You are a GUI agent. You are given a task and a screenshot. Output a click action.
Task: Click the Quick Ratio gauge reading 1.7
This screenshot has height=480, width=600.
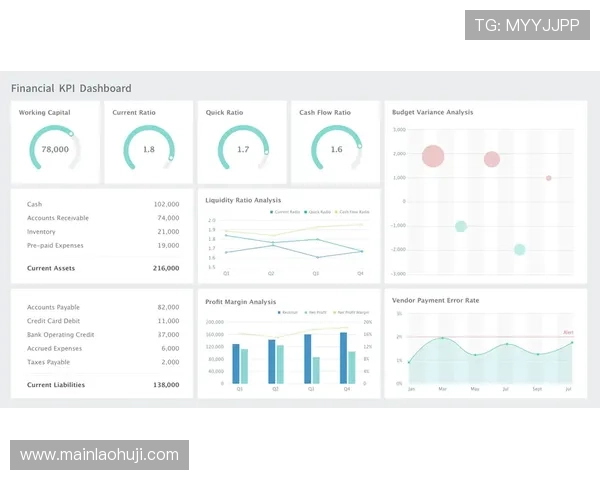(x=243, y=149)
